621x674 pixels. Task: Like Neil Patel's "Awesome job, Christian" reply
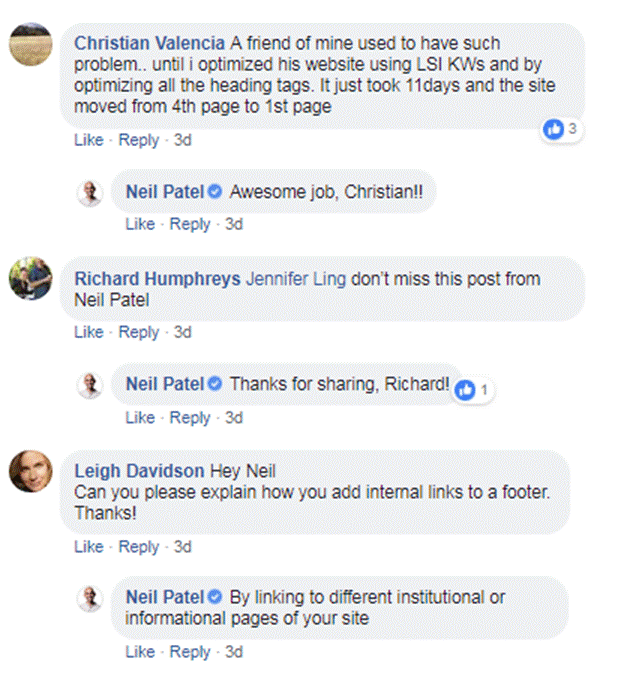point(139,225)
